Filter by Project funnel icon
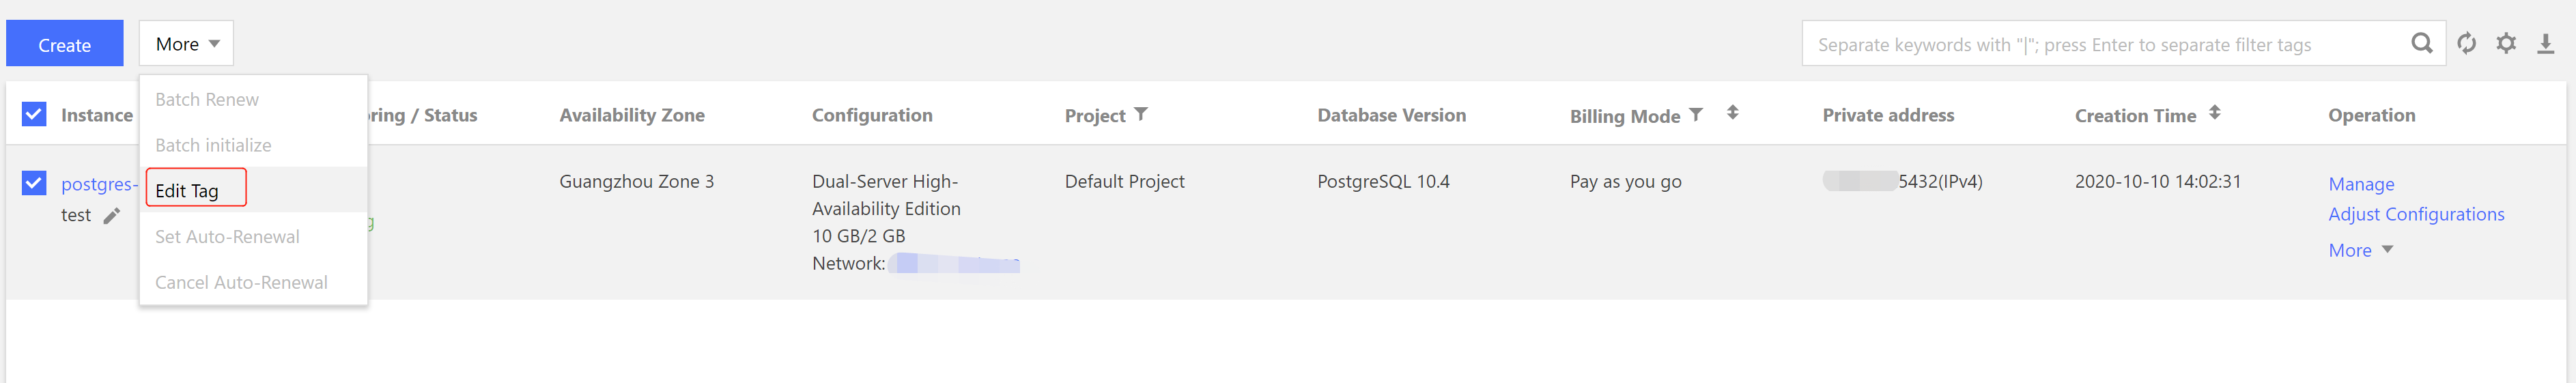This screenshot has width=2576, height=383. (1141, 114)
